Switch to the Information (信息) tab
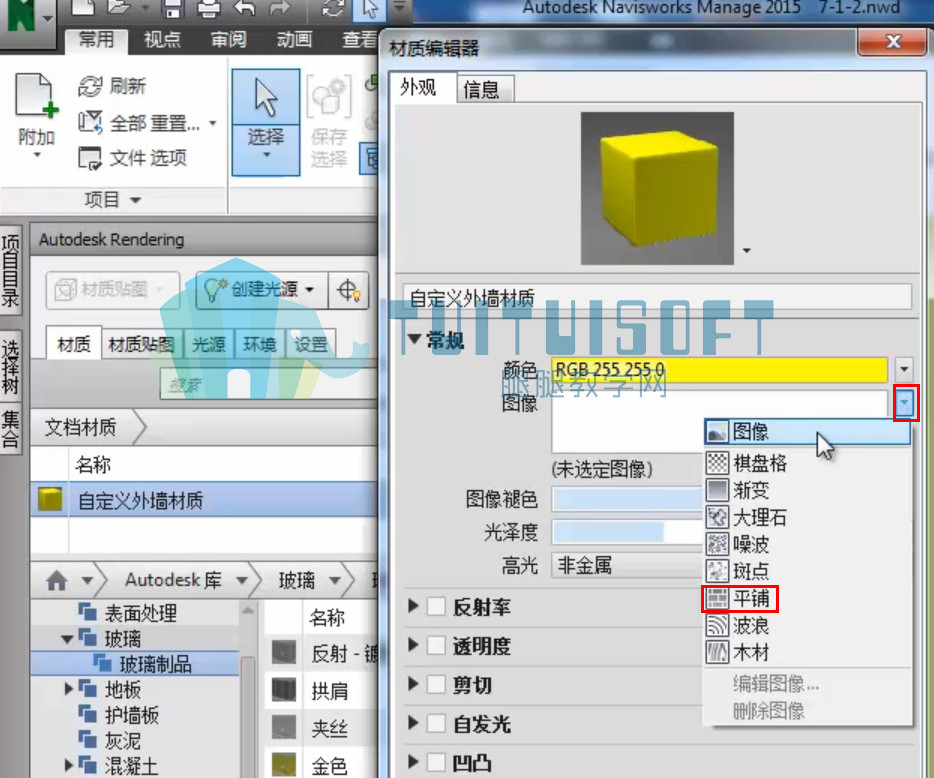The height and width of the screenshot is (778, 934). pyautogui.click(x=481, y=89)
